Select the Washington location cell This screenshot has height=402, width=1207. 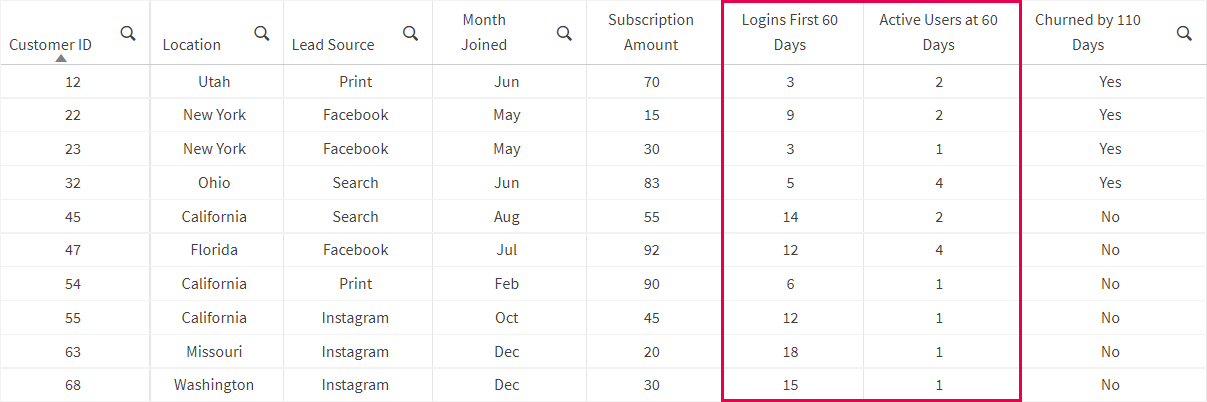click(214, 385)
